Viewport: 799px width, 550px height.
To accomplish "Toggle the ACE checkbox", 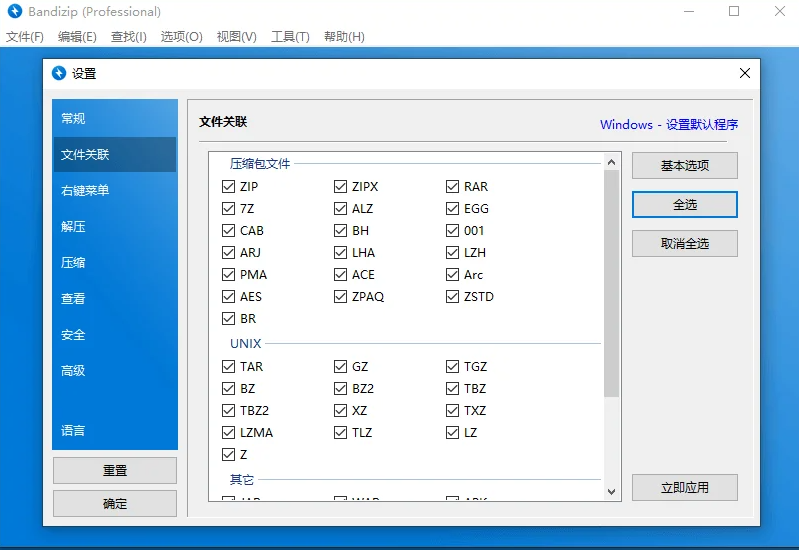I will point(340,274).
